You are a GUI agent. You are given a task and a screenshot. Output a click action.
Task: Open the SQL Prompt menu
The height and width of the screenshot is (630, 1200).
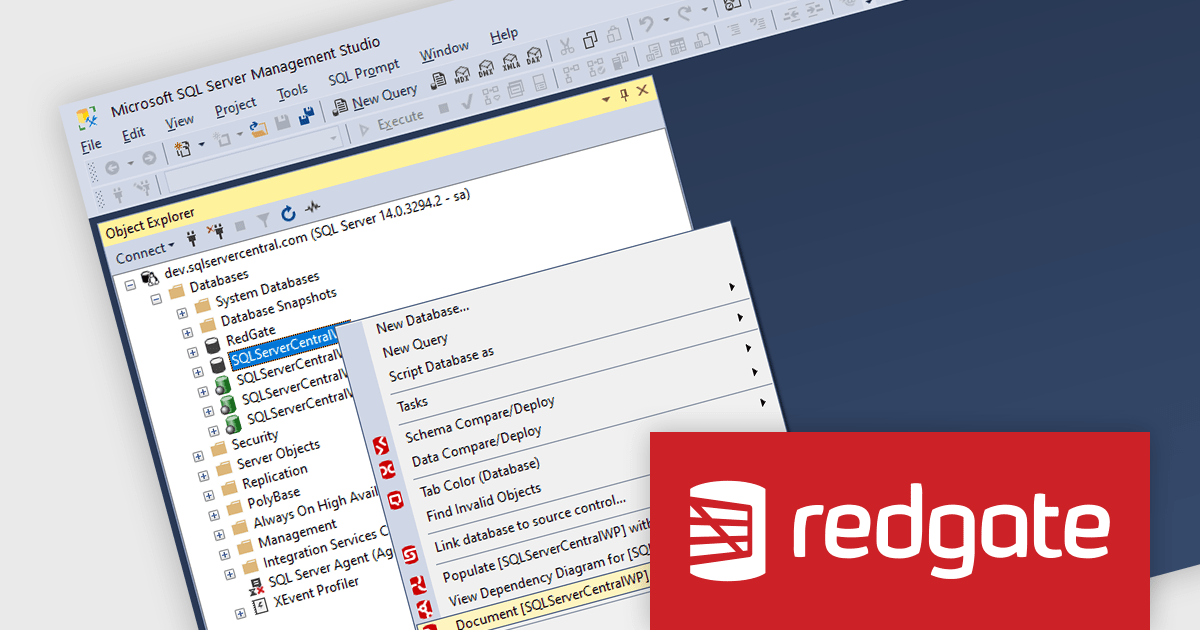363,72
